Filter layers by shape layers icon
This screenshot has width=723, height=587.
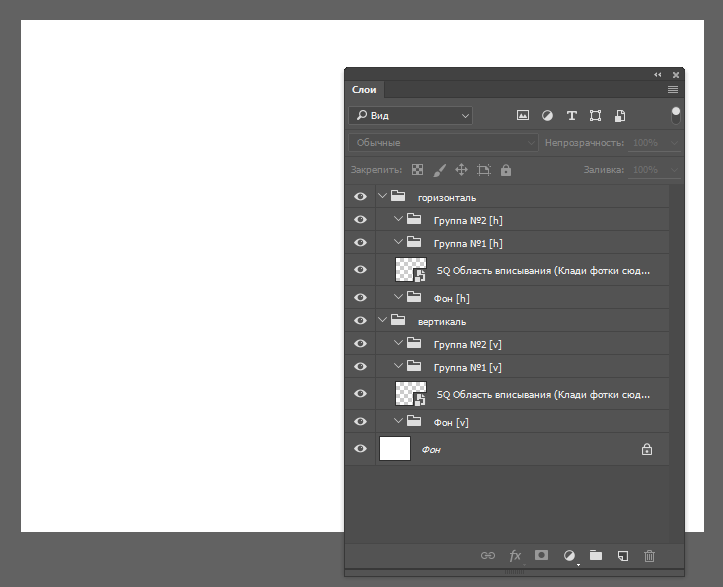click(595, 115)
